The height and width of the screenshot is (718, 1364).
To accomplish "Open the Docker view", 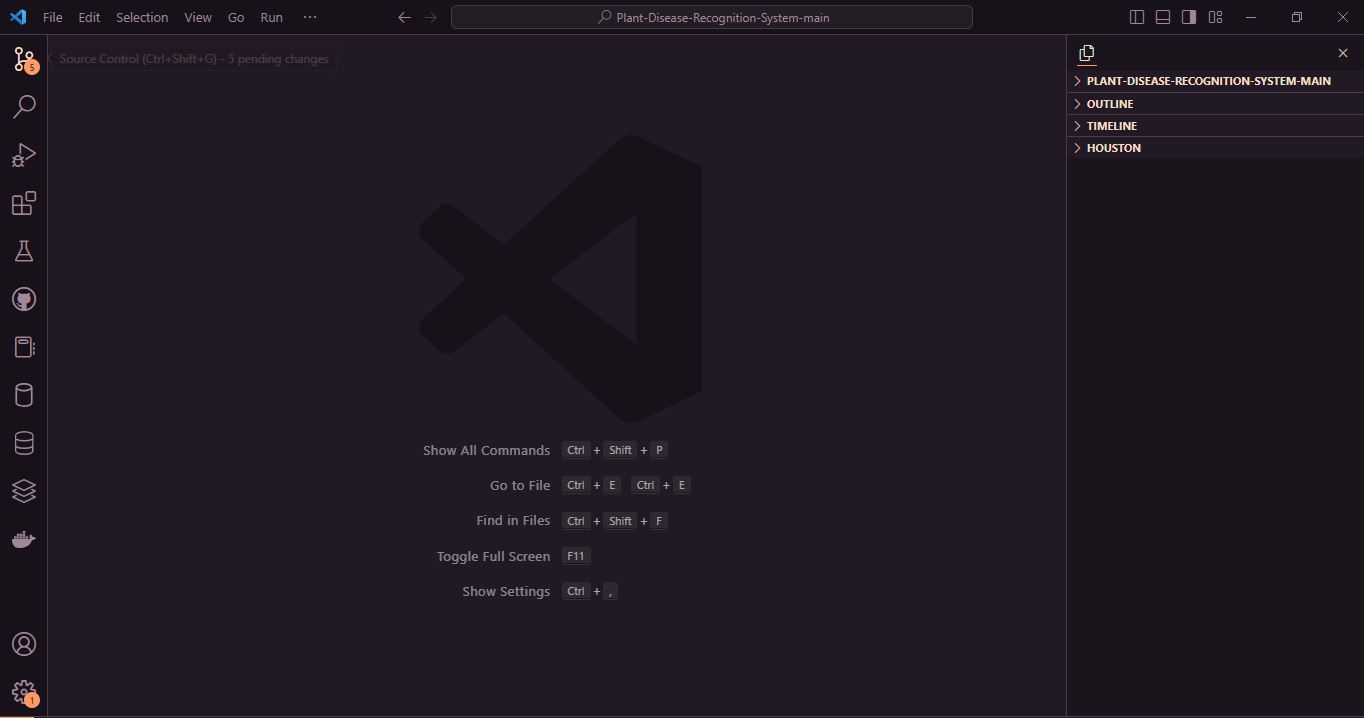I will pyautogui.click(x=24, y=539).
